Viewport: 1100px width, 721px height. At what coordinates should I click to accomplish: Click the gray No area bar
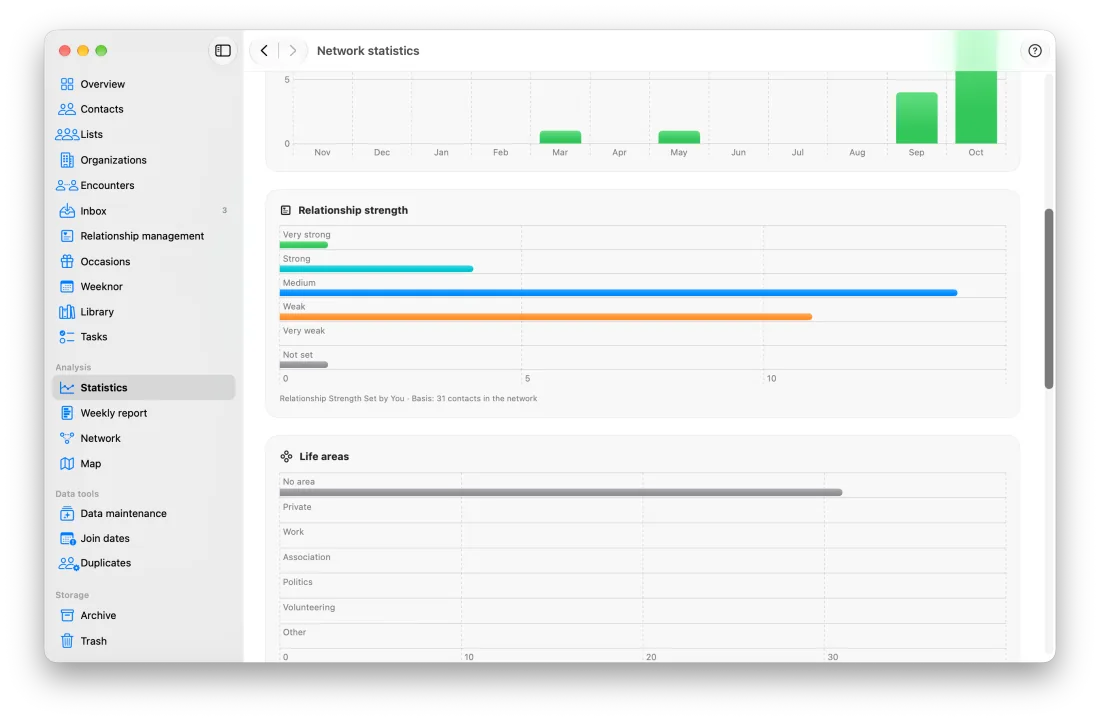[561, 493]
